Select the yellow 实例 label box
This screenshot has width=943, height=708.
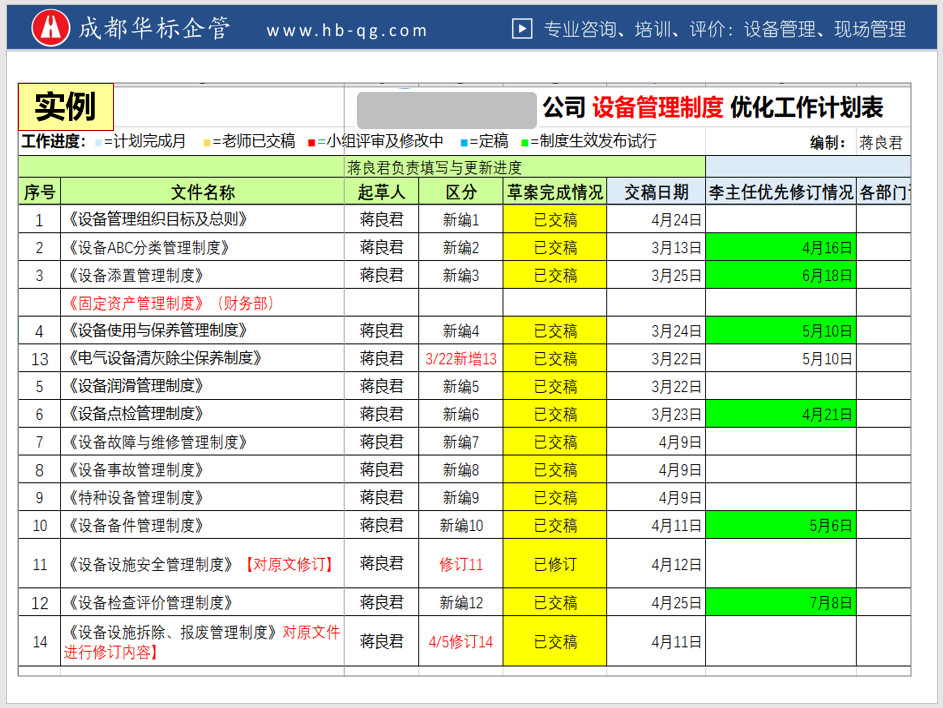[x=66, y=106]
